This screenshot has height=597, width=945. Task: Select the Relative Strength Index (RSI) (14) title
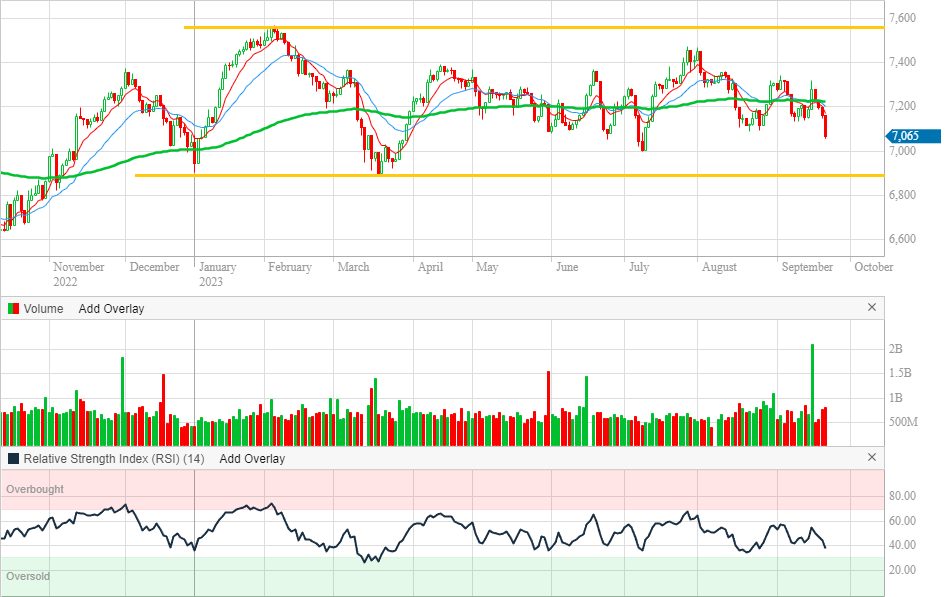(x=114, y=459)
